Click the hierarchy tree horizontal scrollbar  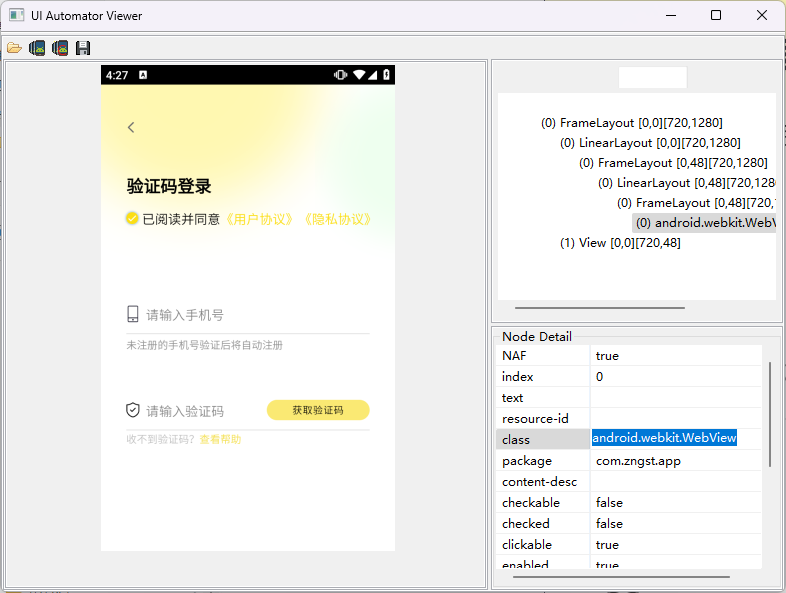pos(599,308)
